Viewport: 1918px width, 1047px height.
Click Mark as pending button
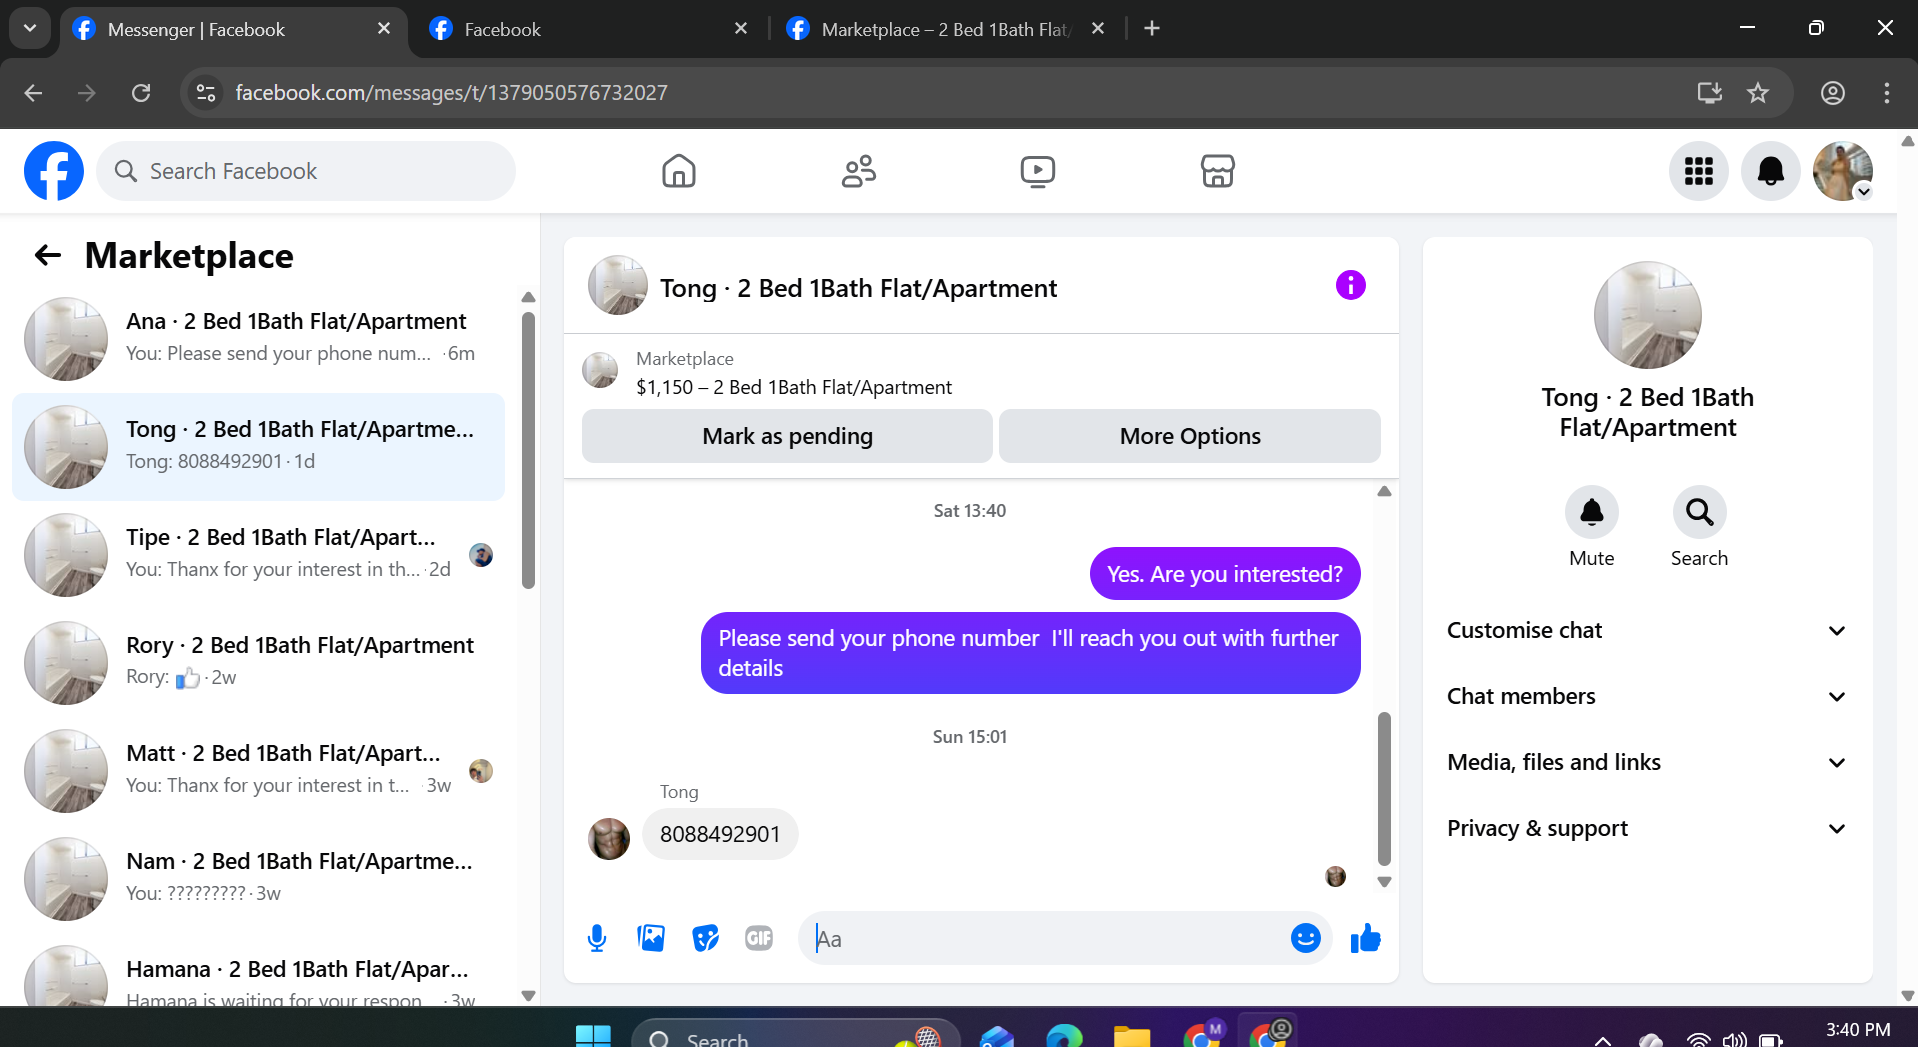pyautogui.click(x=787, y=436)
